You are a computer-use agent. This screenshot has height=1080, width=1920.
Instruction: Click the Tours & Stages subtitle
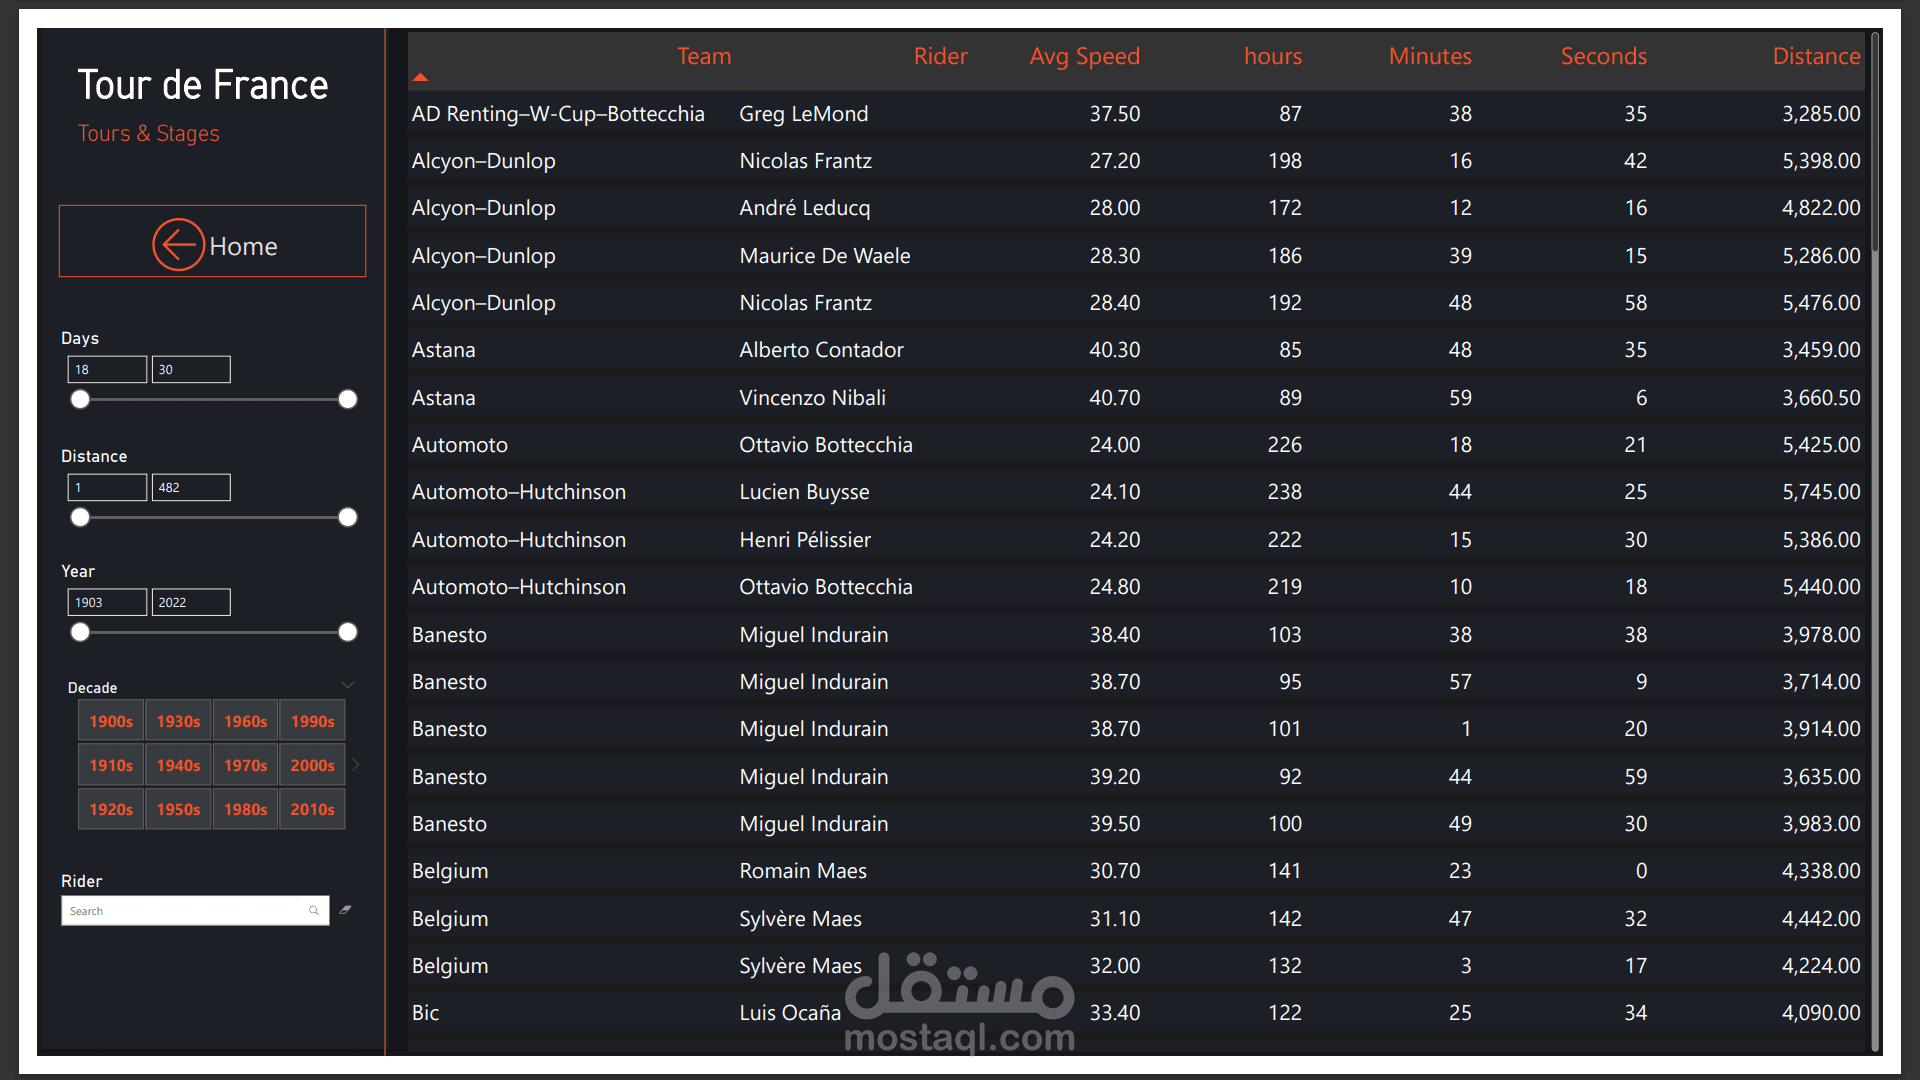click(x=149, y=133)
